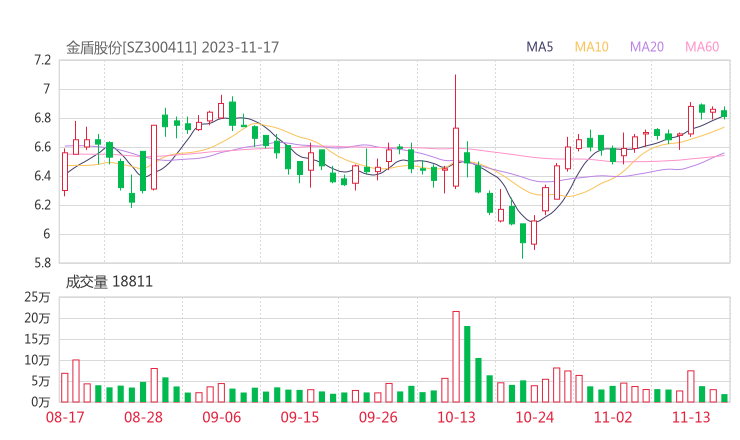Click the last green candlestick on the right
The height and width of the screenshot is (440, 740).
point(724,113)
